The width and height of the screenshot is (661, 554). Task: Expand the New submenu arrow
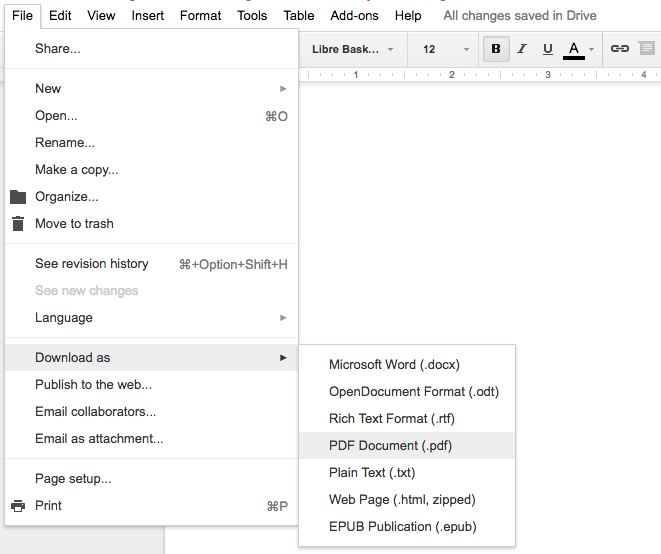pyautogui.click(x=283, y=89)
